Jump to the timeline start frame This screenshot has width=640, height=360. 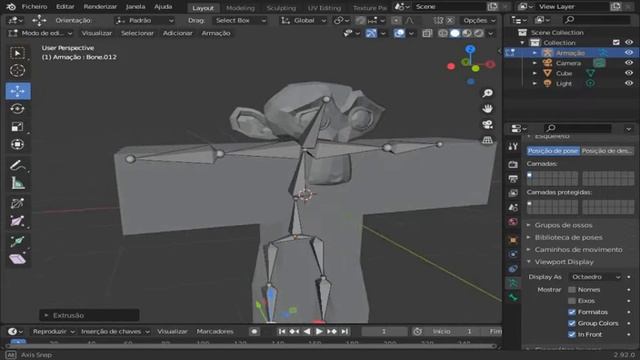pyautogui.click(x=282, y=331)
